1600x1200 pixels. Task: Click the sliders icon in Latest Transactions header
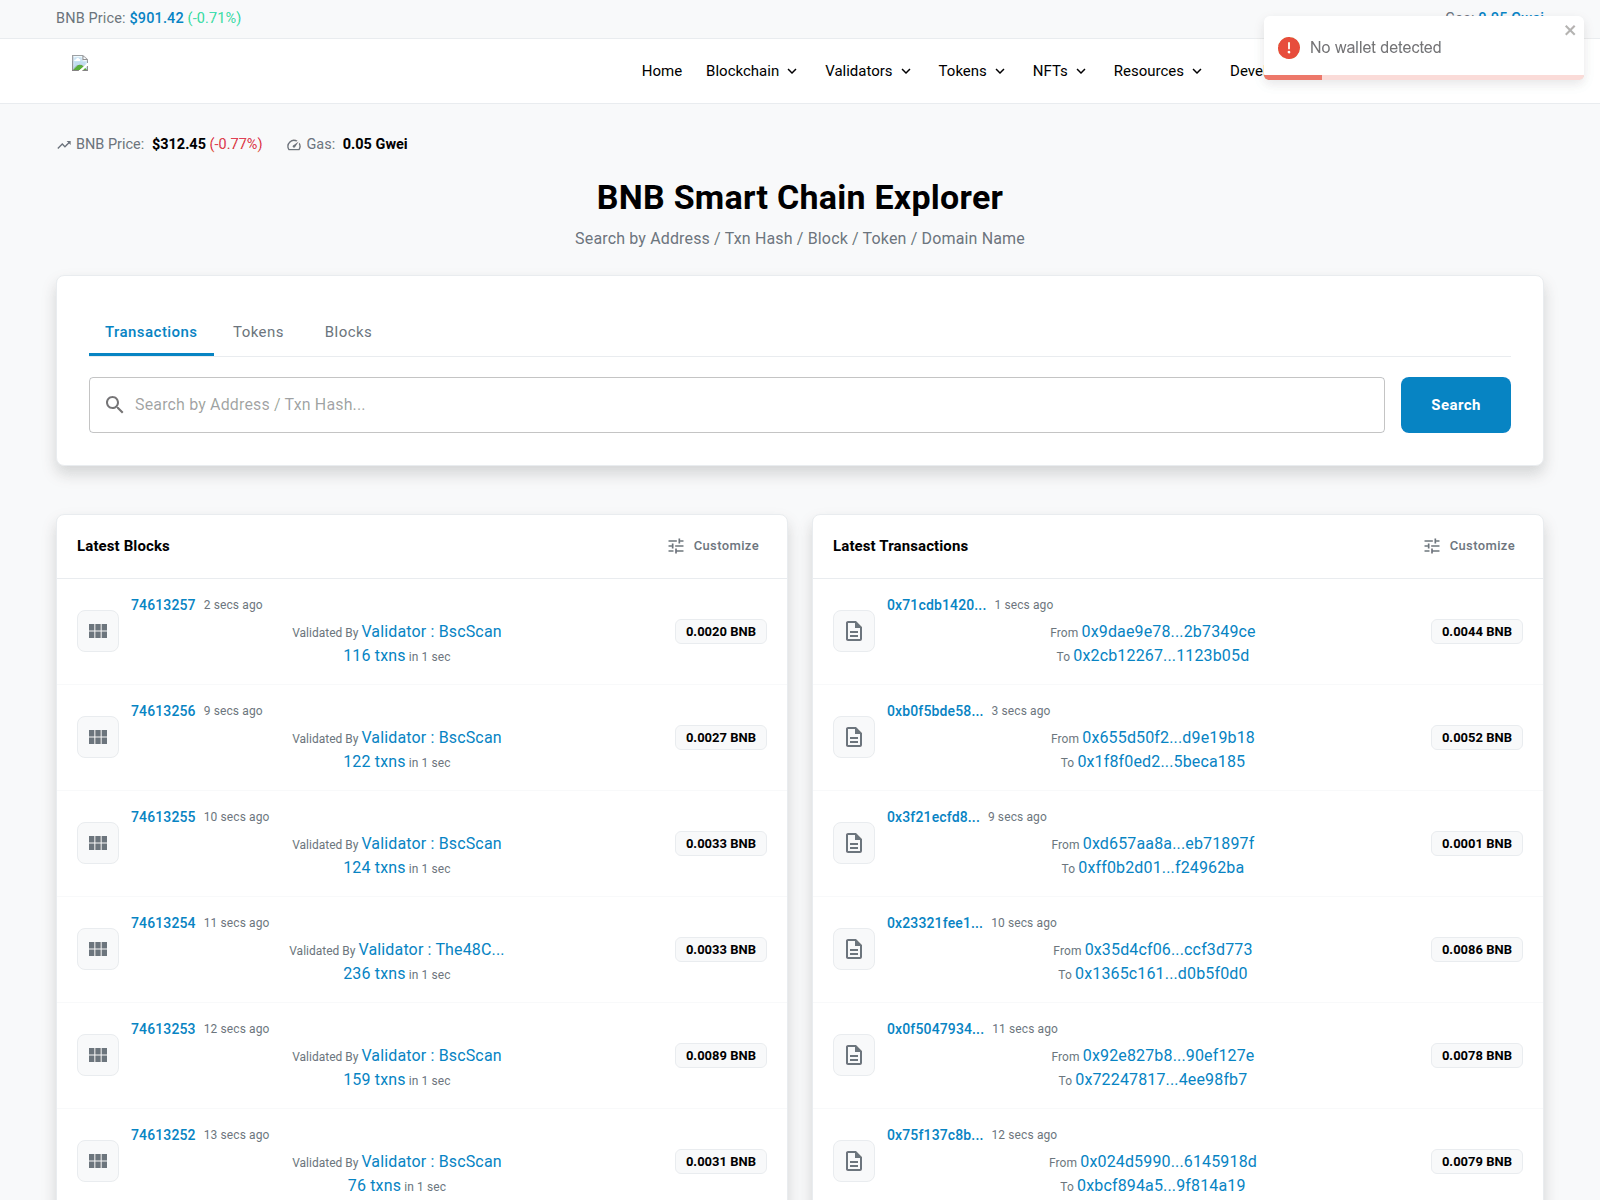coord(1432,546)
